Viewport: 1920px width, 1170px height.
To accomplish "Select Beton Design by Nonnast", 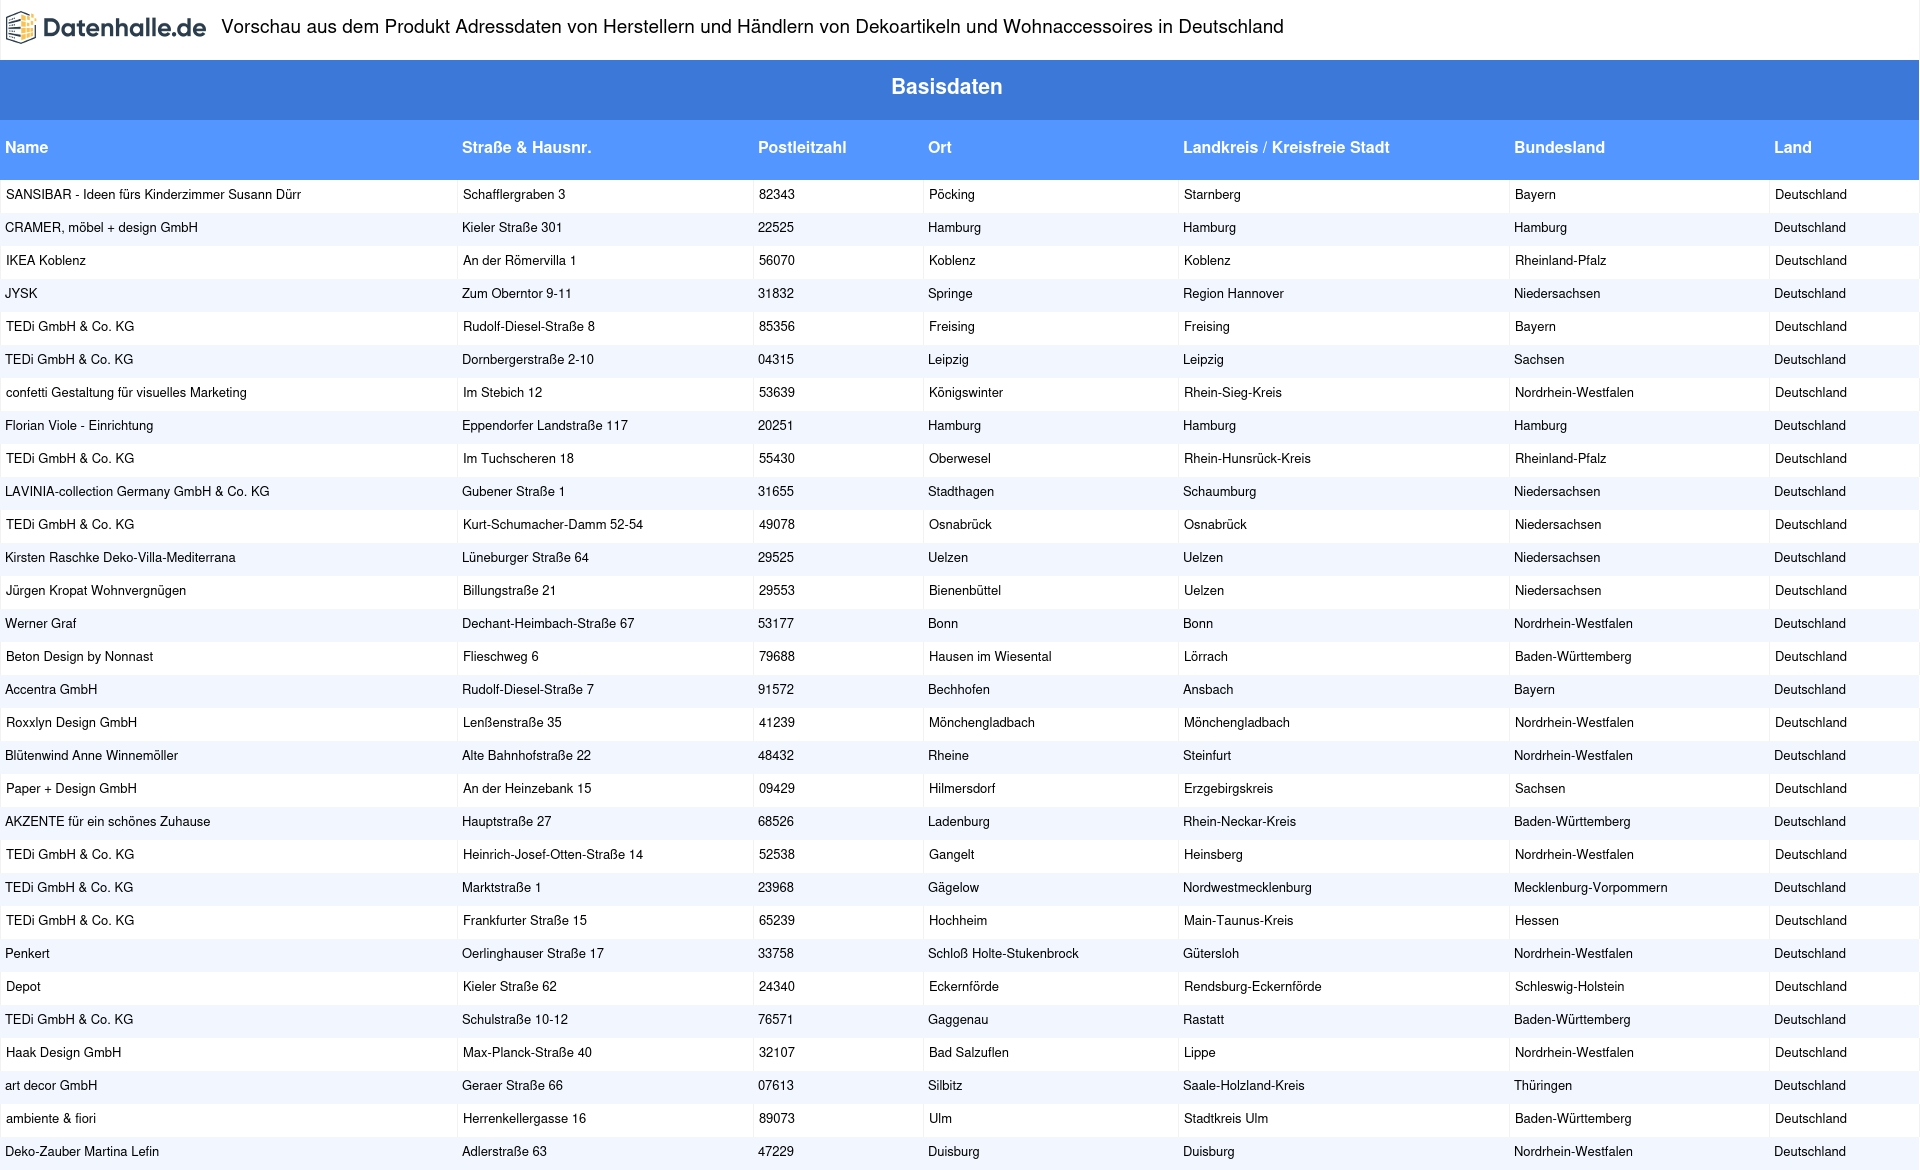I will (79, 656).
